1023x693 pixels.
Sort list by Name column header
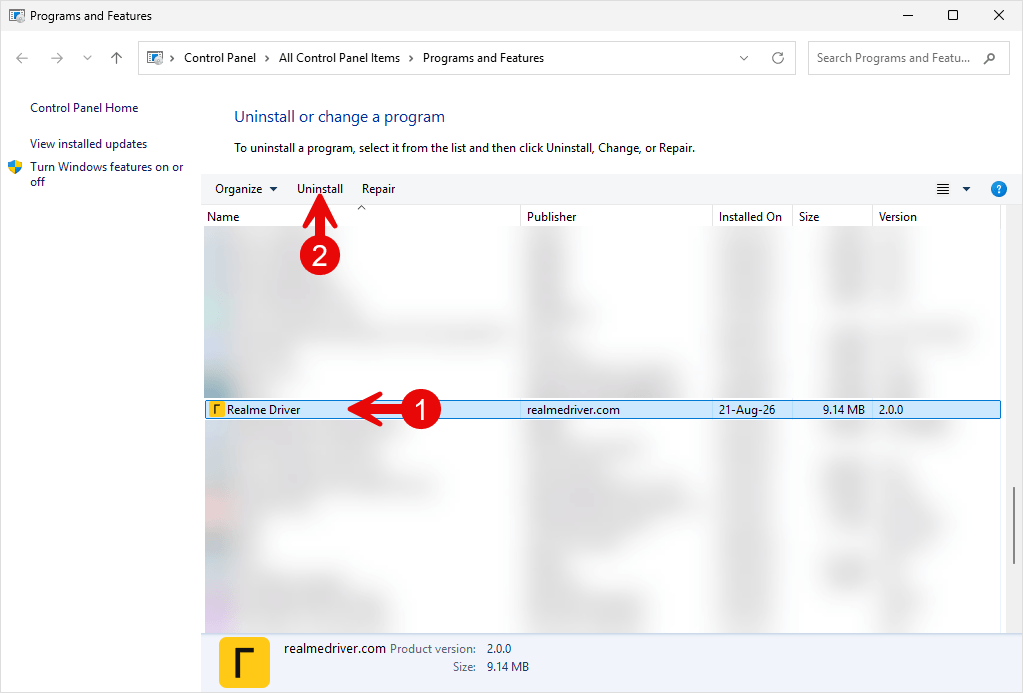[362, 217]
